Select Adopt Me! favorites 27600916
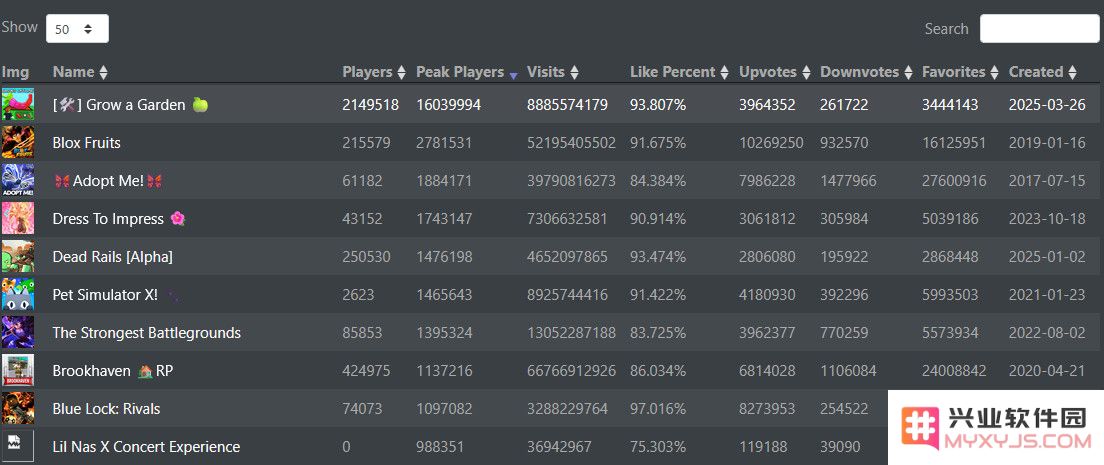 [x=955, y=181]
